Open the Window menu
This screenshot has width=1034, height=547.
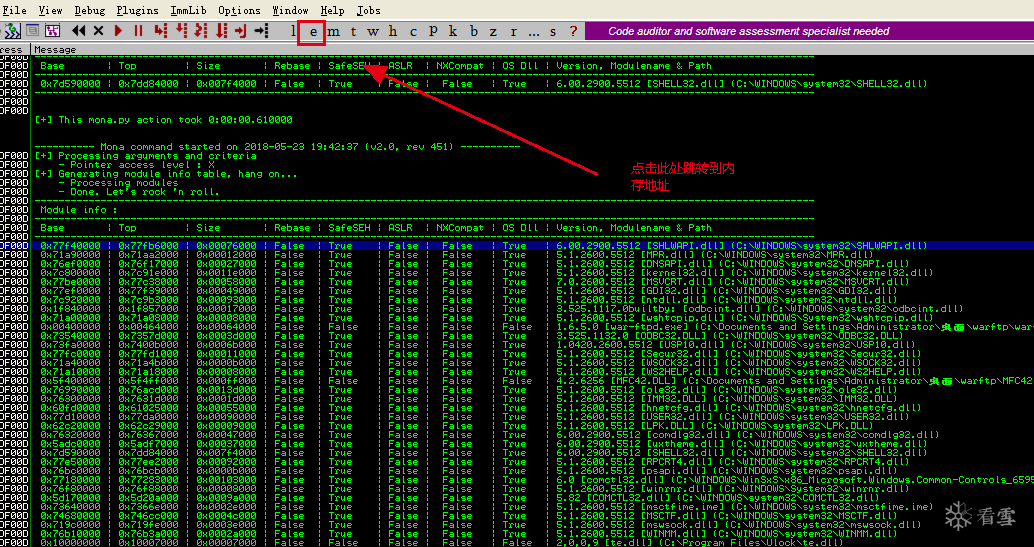pyautogui.click(x=290, y=11)
